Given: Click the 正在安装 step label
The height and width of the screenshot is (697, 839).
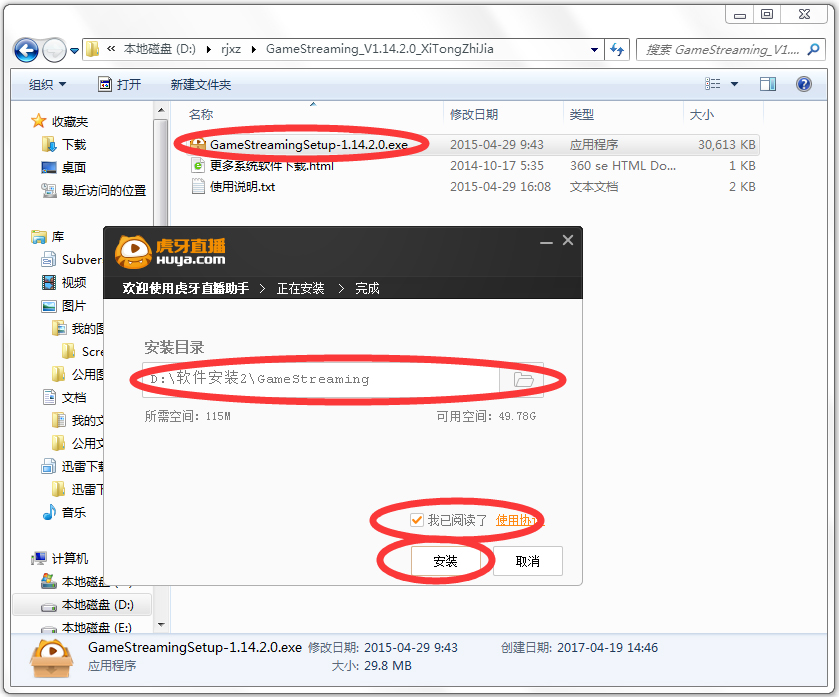Looking at the screenshot, I should click(x=300, y=288).
